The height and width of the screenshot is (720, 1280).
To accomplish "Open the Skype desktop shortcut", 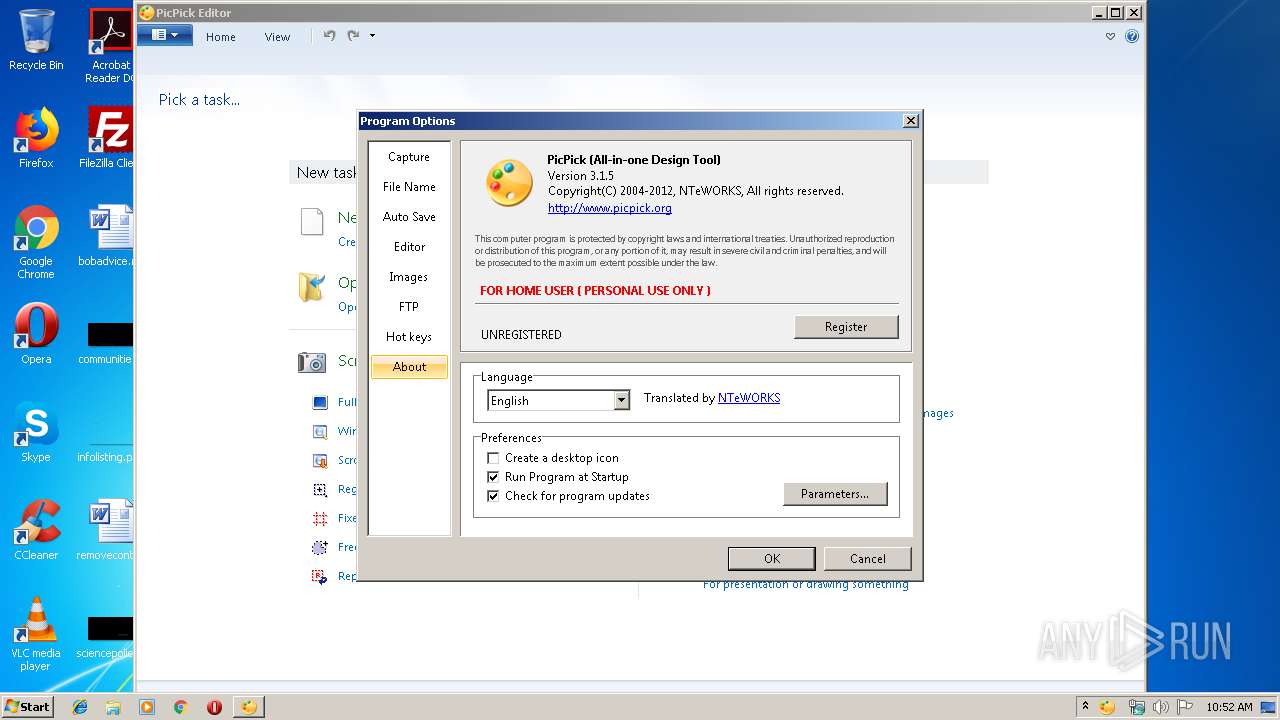I will [x=36, y=432].
